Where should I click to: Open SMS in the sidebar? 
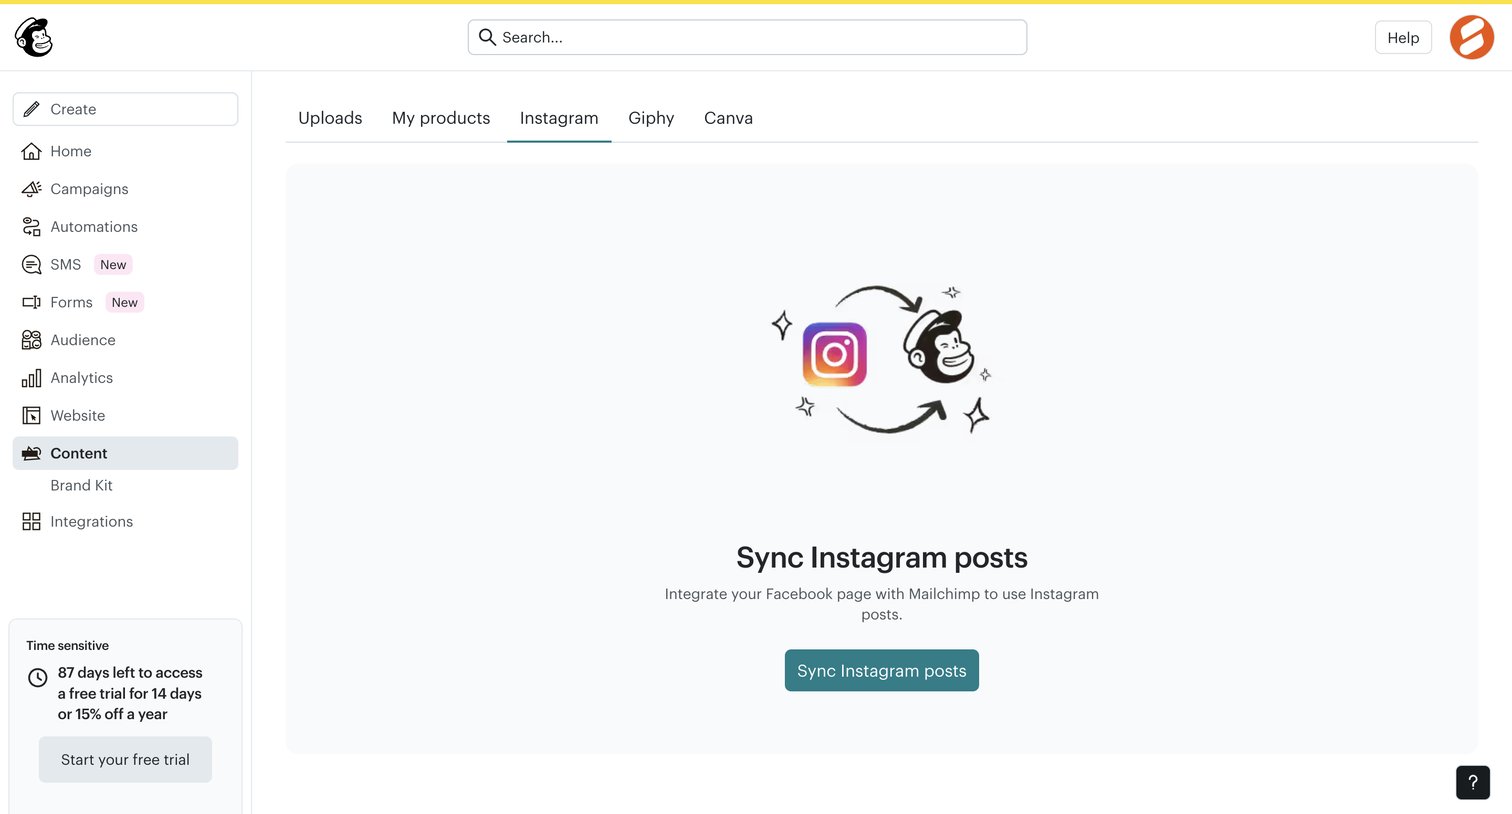125,265
